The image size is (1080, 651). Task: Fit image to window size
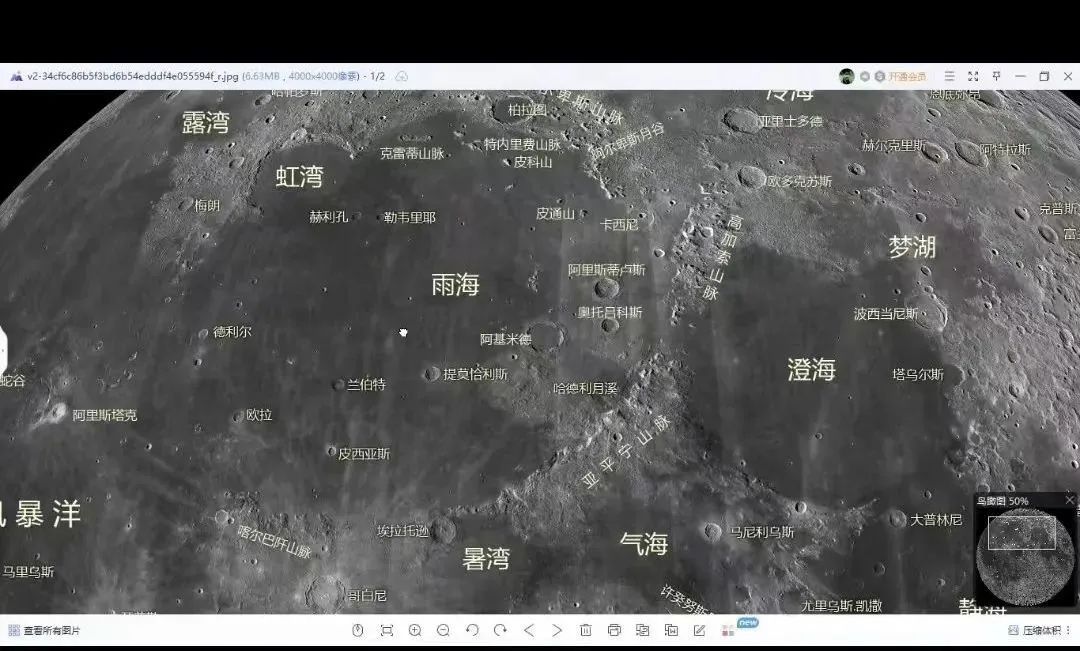pyautogui.click(x=386, y=630)
